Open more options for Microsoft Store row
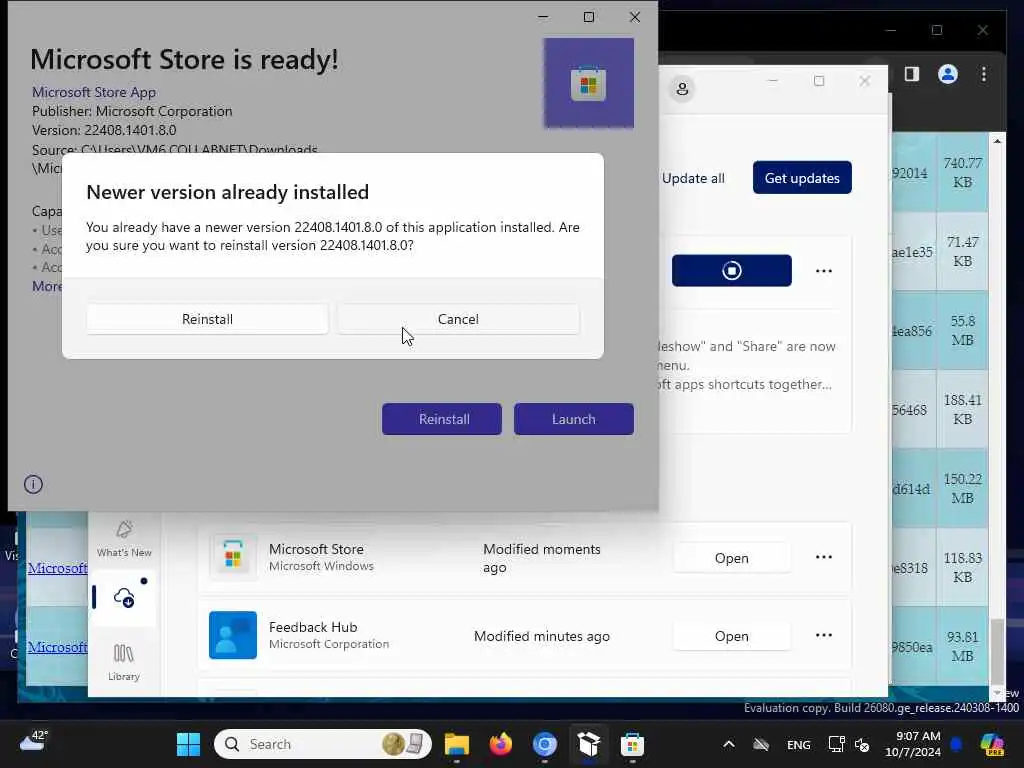This screenshot has height=768, width=1024. [824, 557]
